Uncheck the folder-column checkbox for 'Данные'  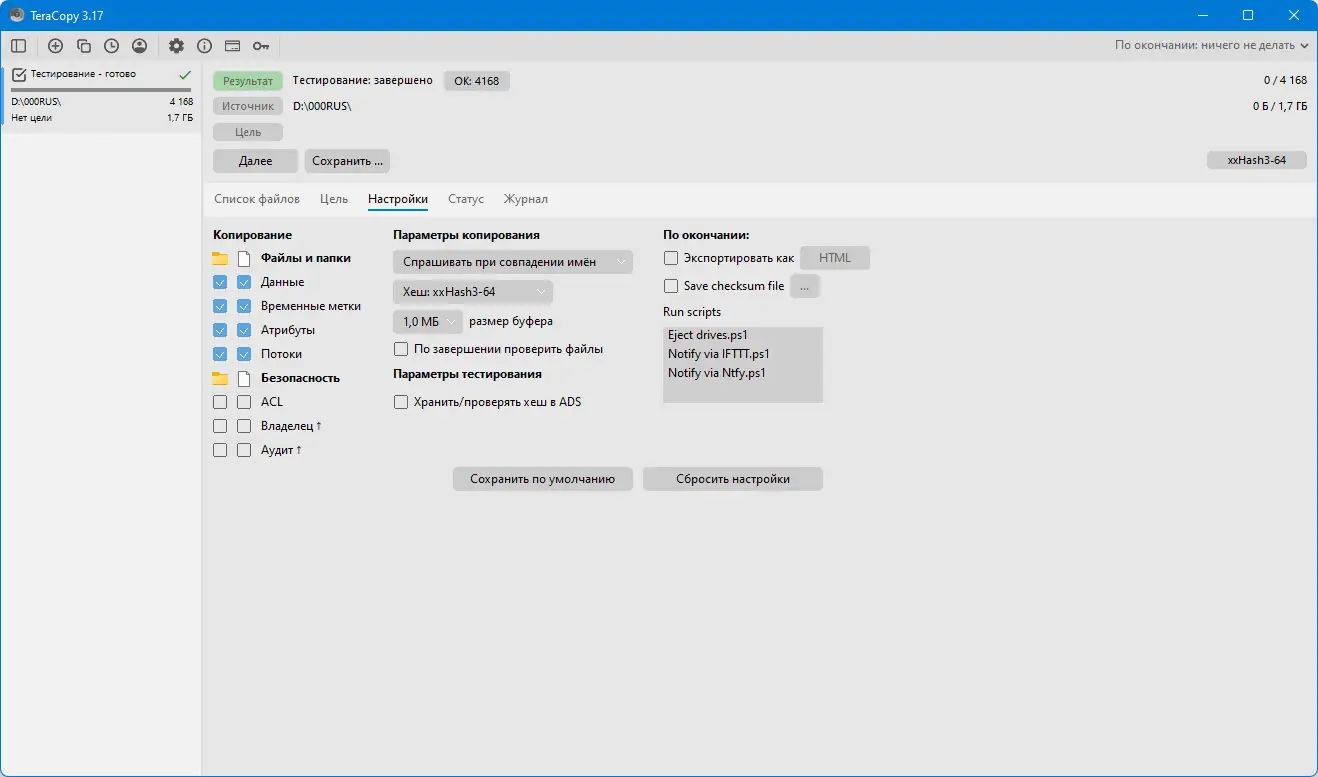click(x=220, y=282)
